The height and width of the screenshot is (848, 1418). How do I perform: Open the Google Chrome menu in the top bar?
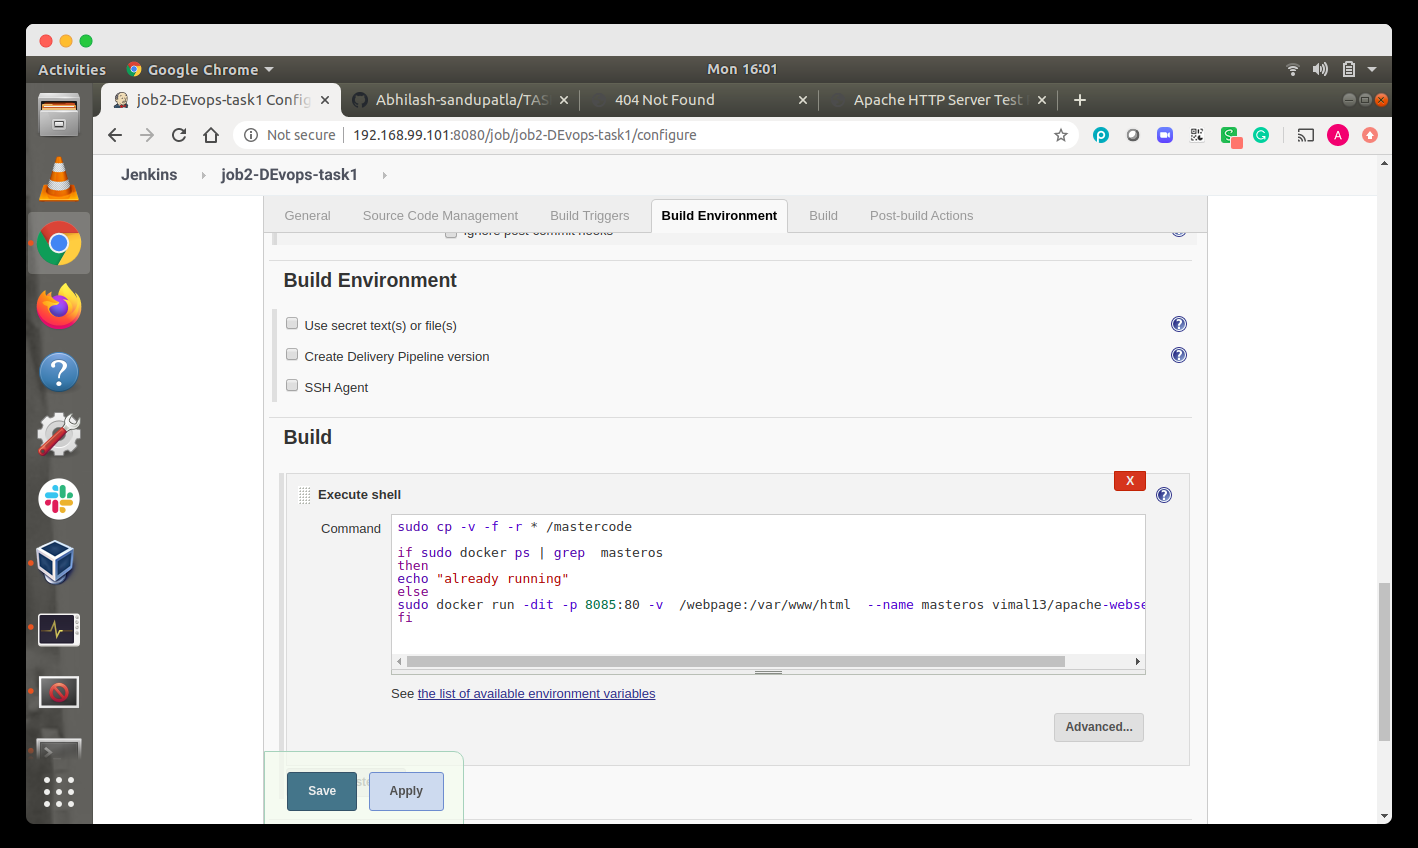click(199, 69)
